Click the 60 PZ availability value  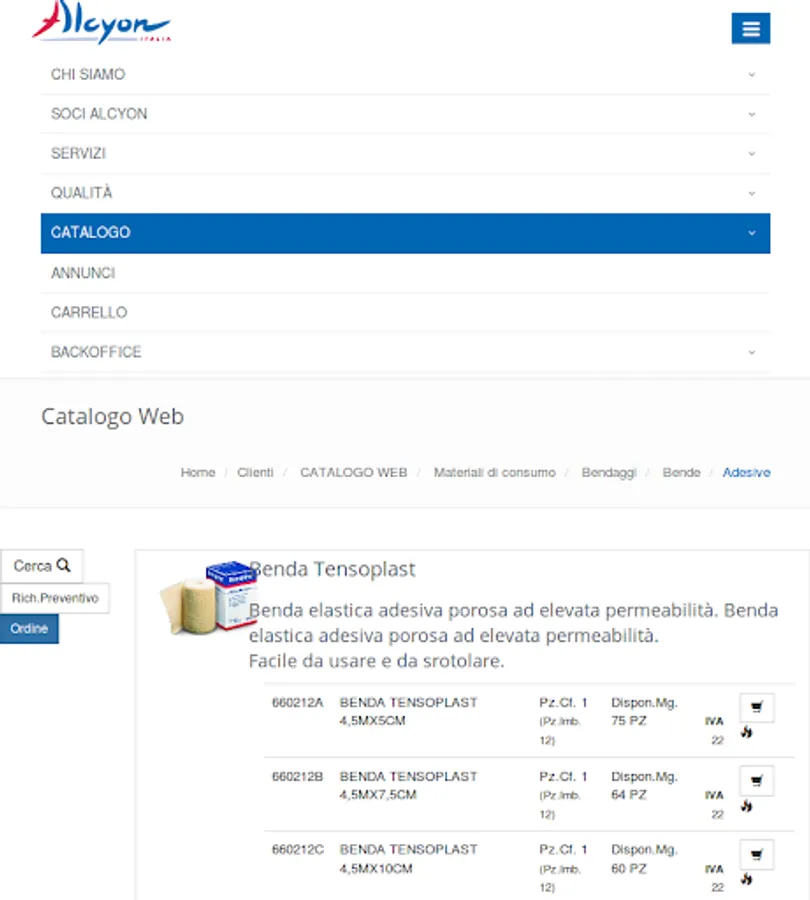tap(629, 869)
